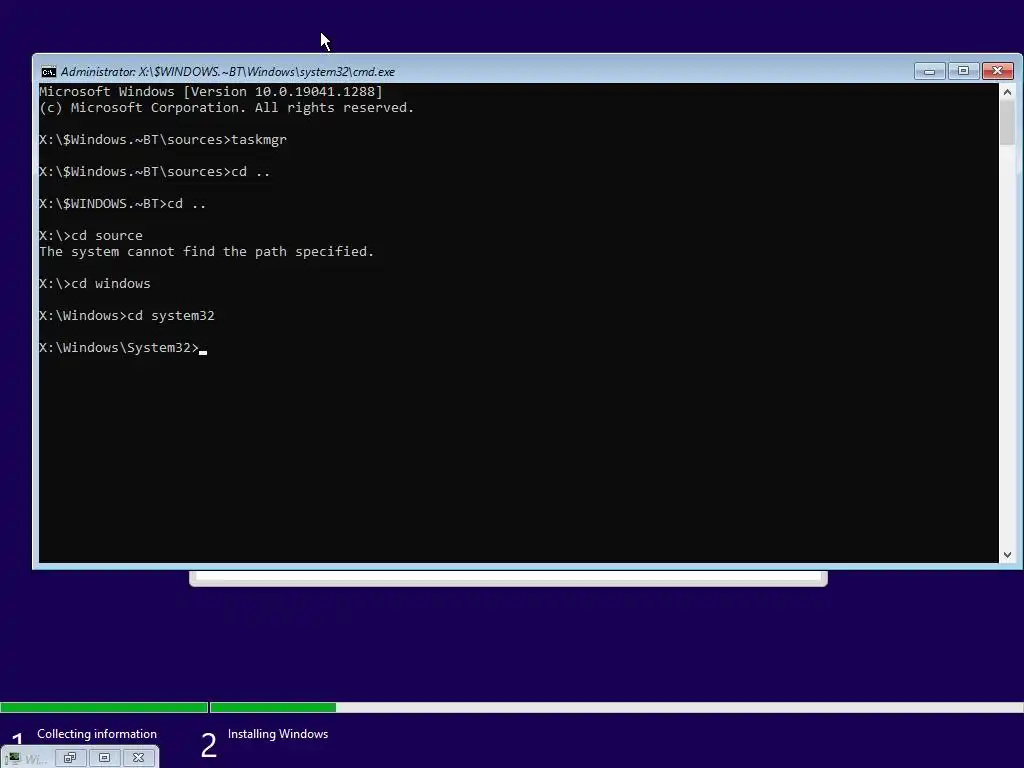
Task: Click the "X:\Windows>cd system32" line
Action: (127, 315)
